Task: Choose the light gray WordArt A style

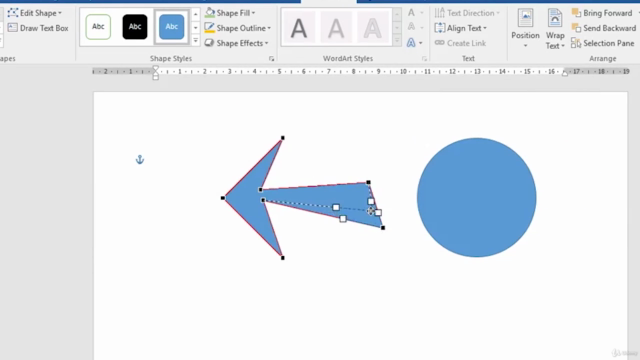Action: [x=336, y=28]
